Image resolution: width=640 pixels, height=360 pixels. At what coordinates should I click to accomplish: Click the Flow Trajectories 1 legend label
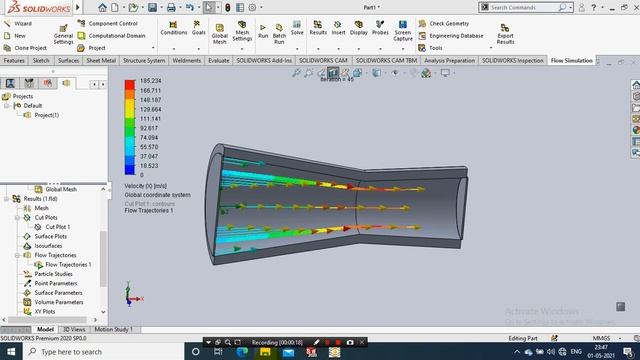(x=149, y=211)
